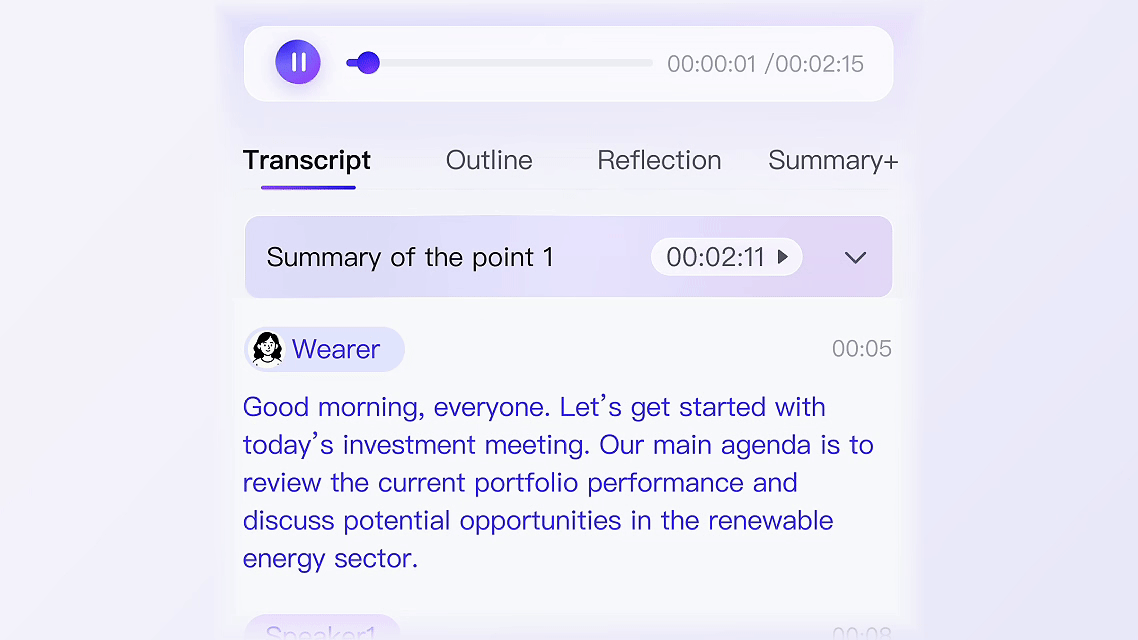Jump to the 00:05 transcript timestamp

point(861,349)
